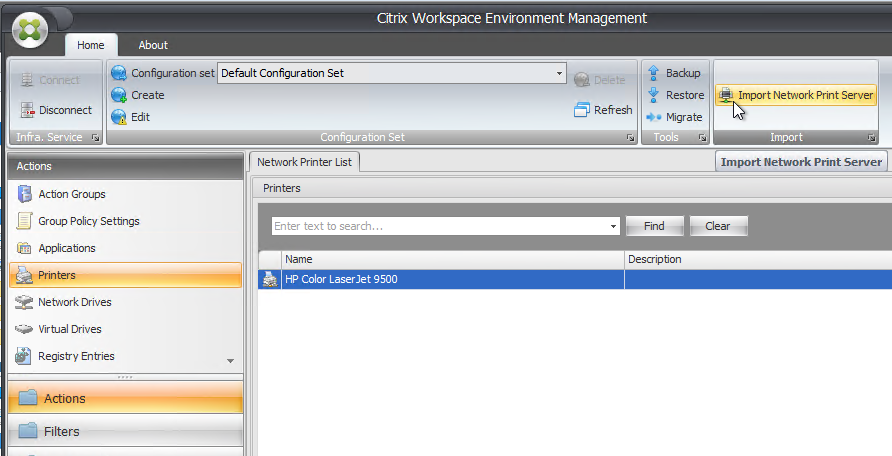Click the Network Drives sidebar icon
The image size is (892, 456).
[x=24, y=302]
